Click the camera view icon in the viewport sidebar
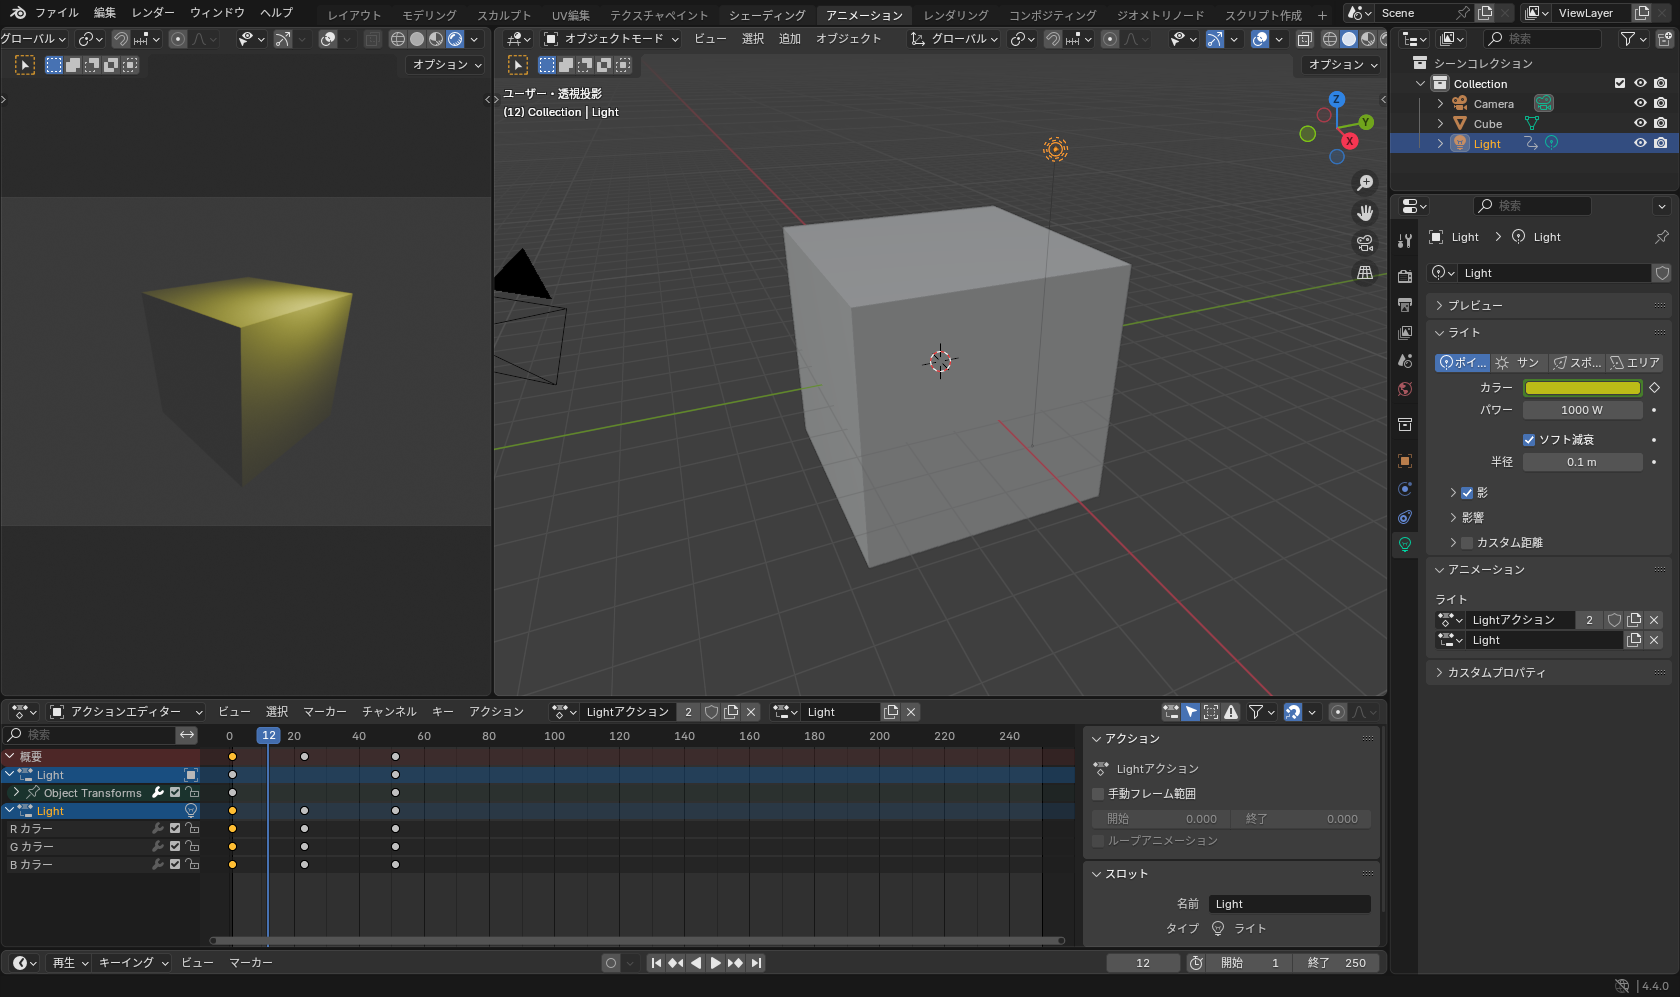This screenshot has width=1680, height=997. pyautogui.click(x=1365, y=242)
